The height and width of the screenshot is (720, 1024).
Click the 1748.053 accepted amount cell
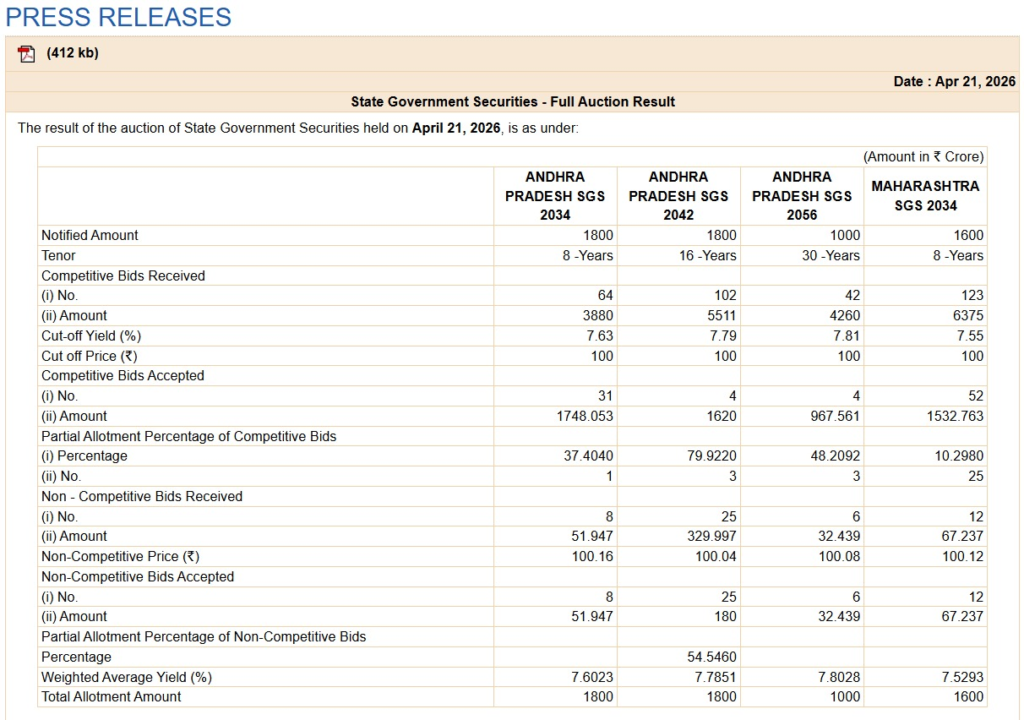pos(583,416)
